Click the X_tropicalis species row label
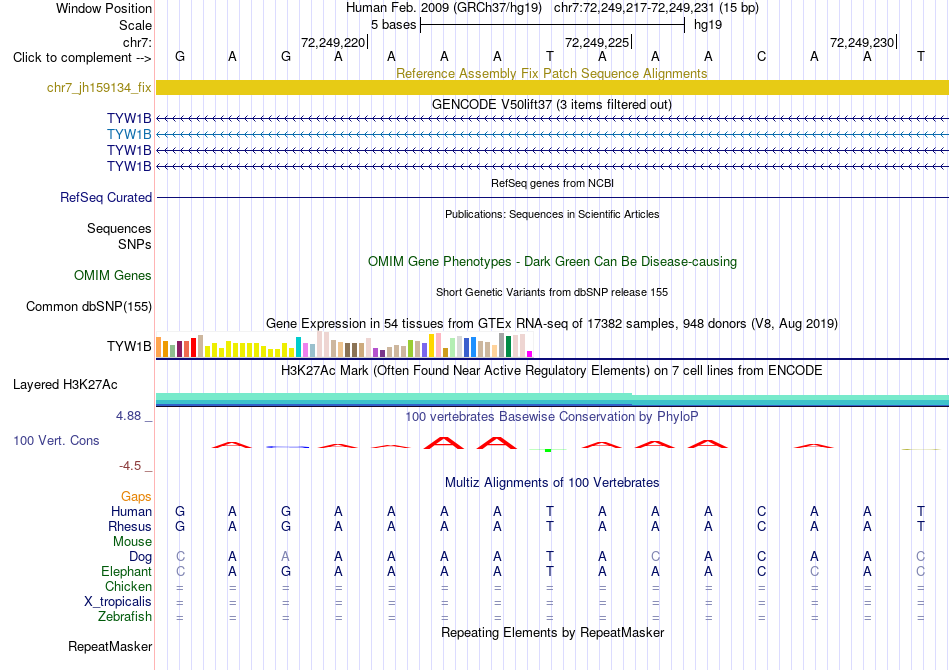 (x=118, y=602)
